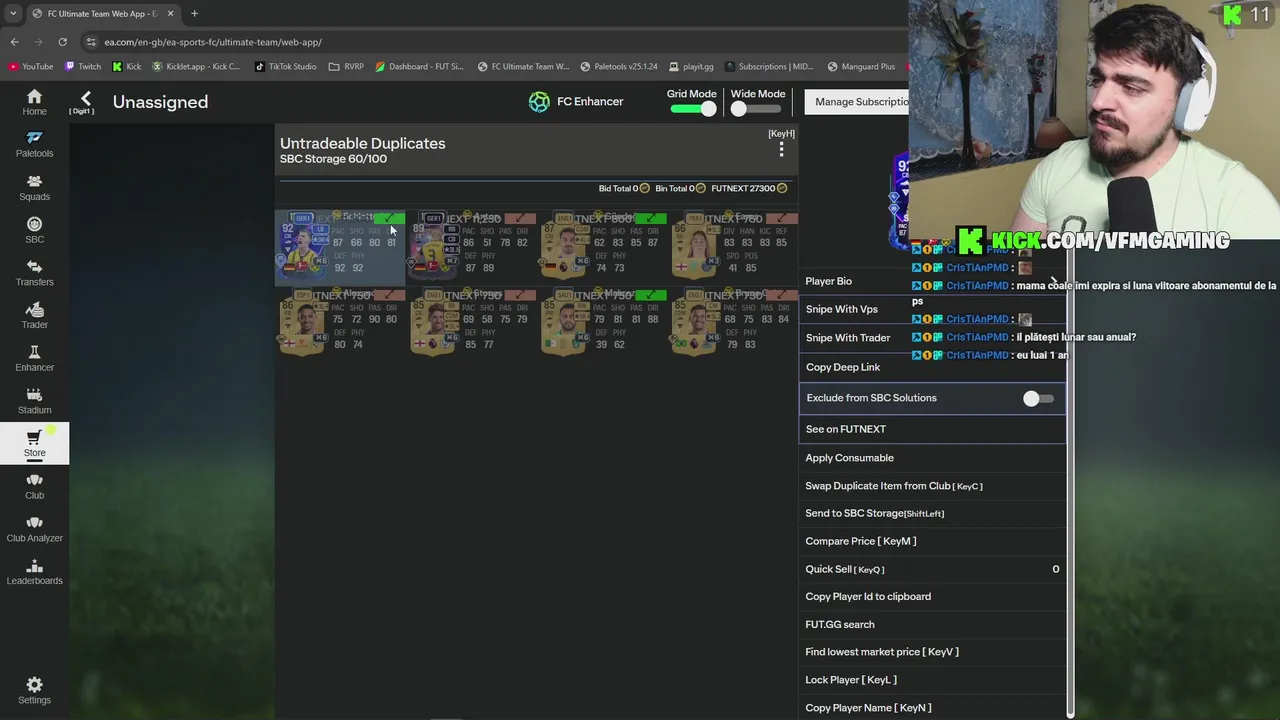Toggle Exclude from SBC Solutions switch

1038,398
